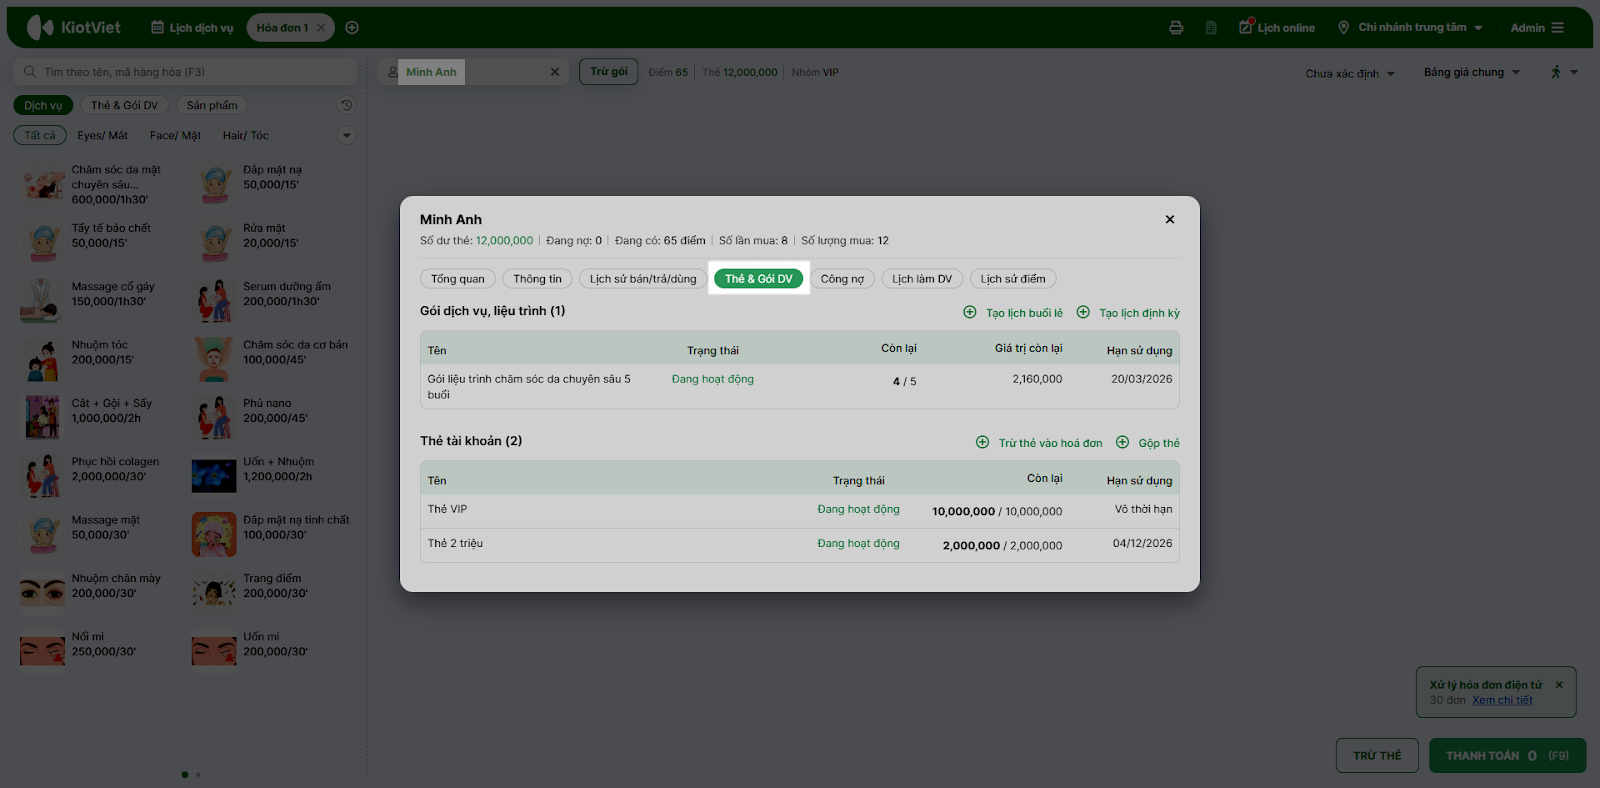Viewport: 1600px width, 788px height.
Task: Click the running person icon
Action: pyautogui.click(x=1556, y=72)
